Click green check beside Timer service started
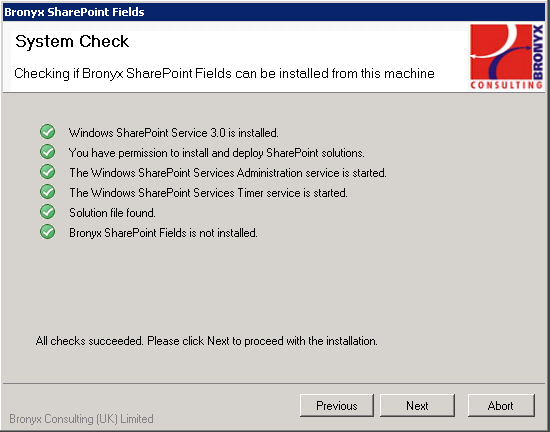 47,192
